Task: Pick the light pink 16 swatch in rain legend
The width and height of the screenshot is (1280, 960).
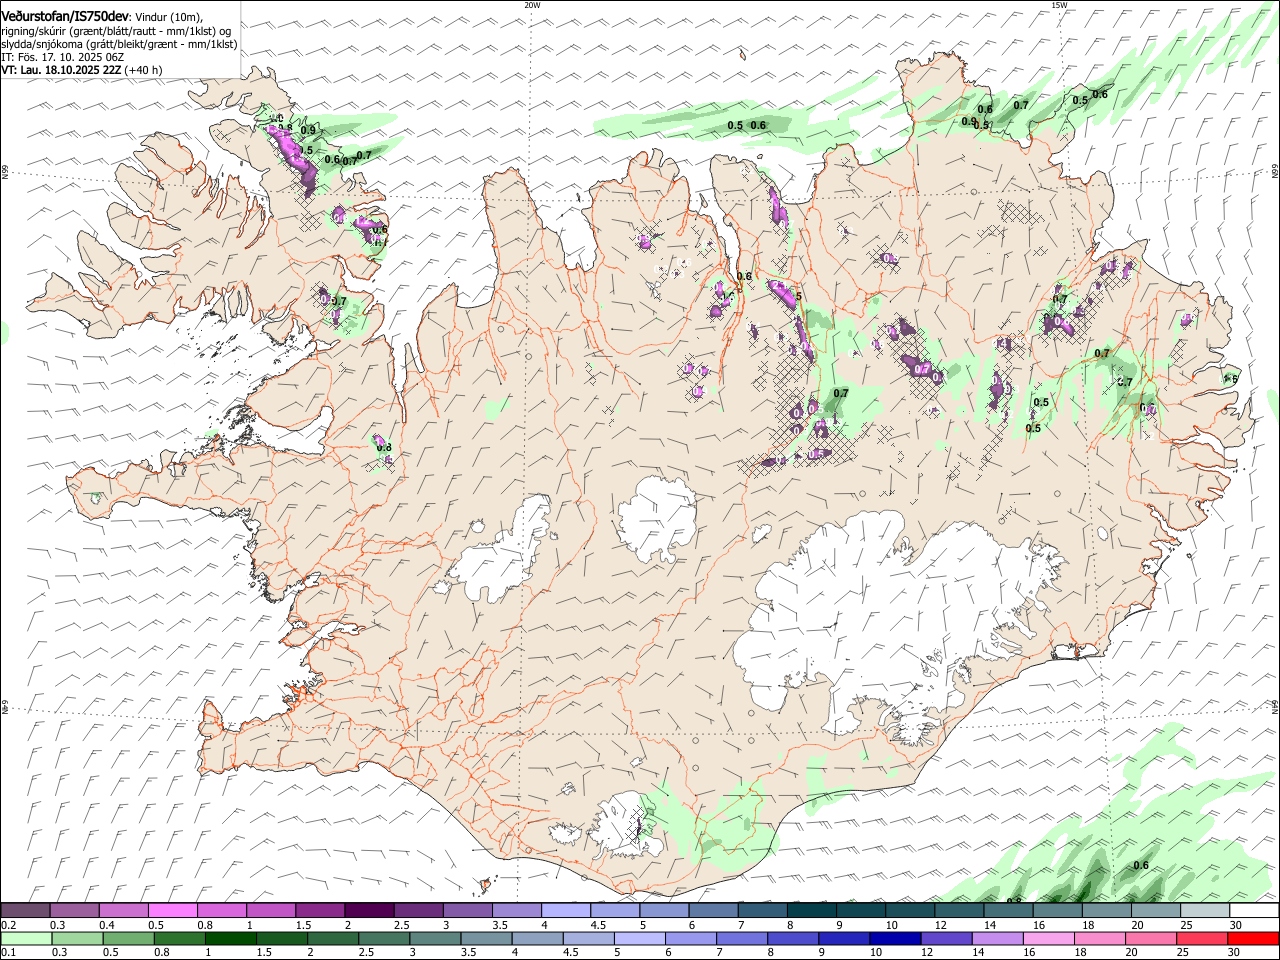Action: click(1049, 939)
